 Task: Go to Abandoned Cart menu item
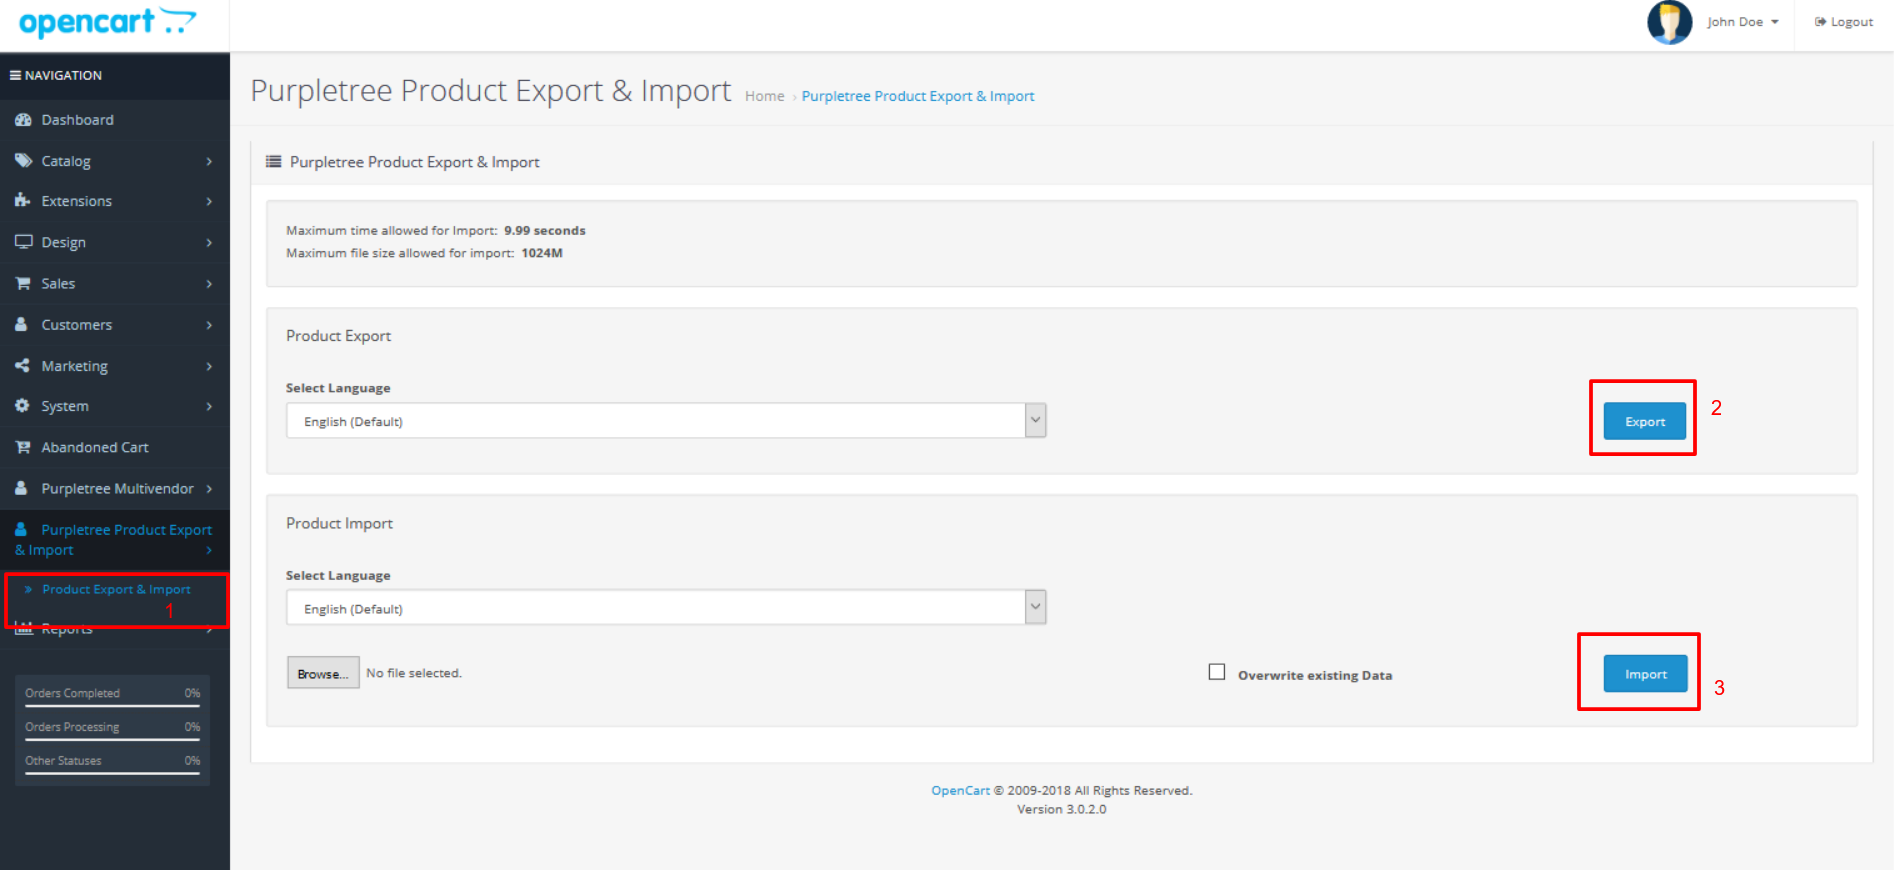coord(115,447)
